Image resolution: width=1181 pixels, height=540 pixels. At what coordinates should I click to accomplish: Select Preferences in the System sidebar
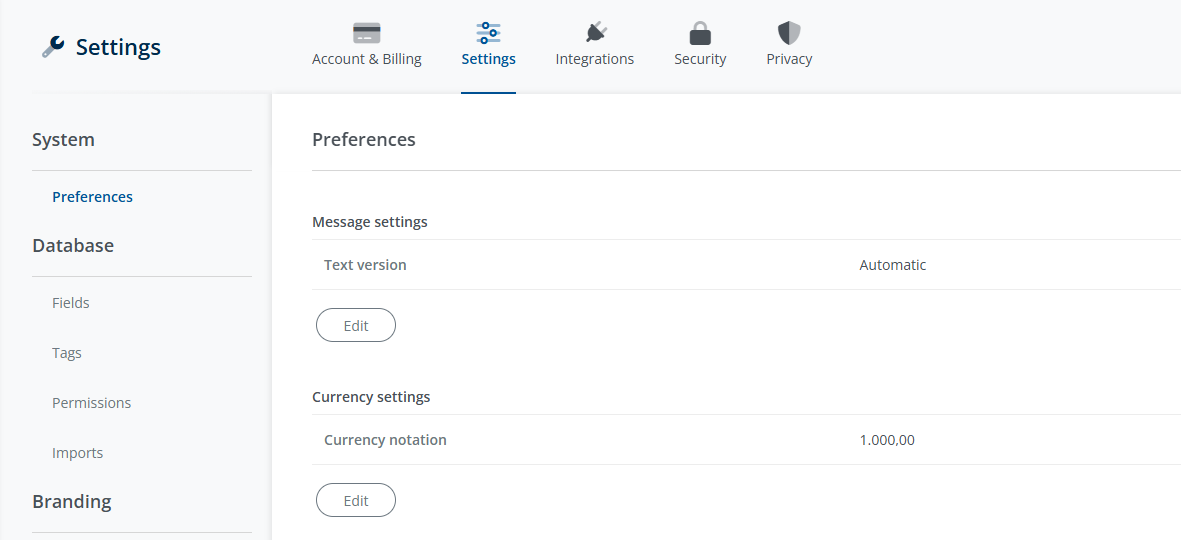93,197
